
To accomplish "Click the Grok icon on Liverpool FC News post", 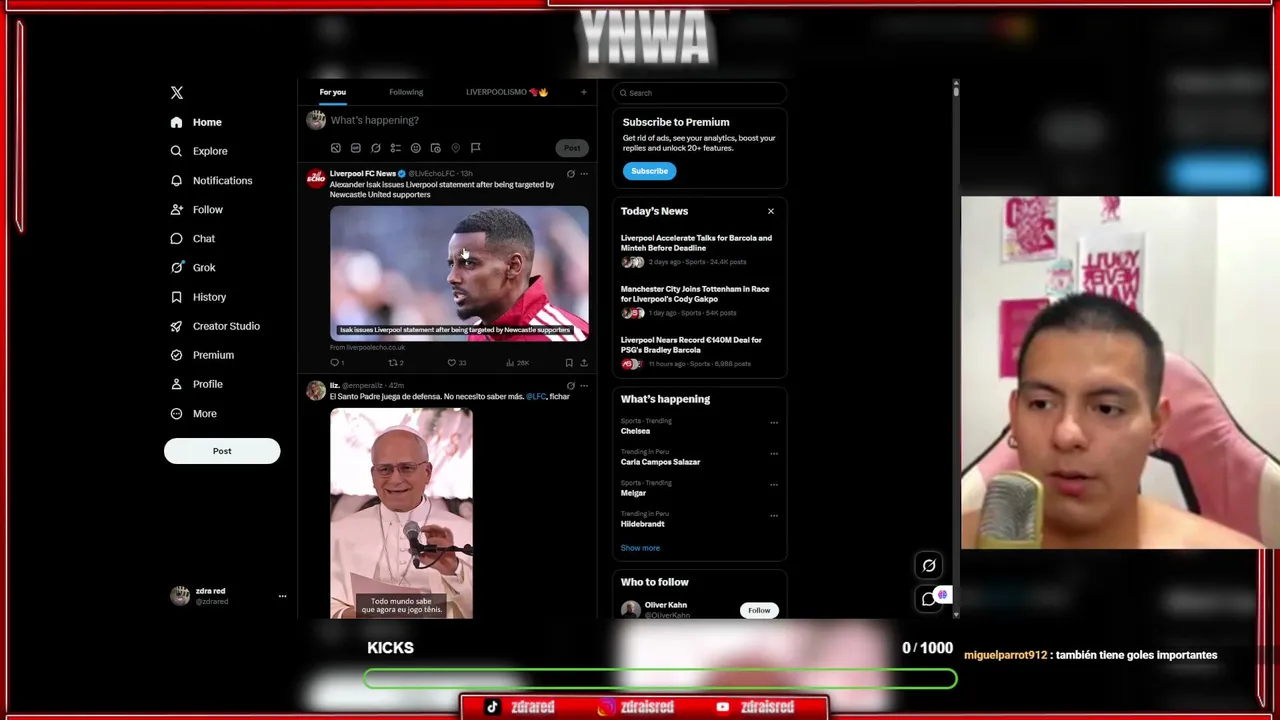I will pyautogui.click(x=571, y=174).
